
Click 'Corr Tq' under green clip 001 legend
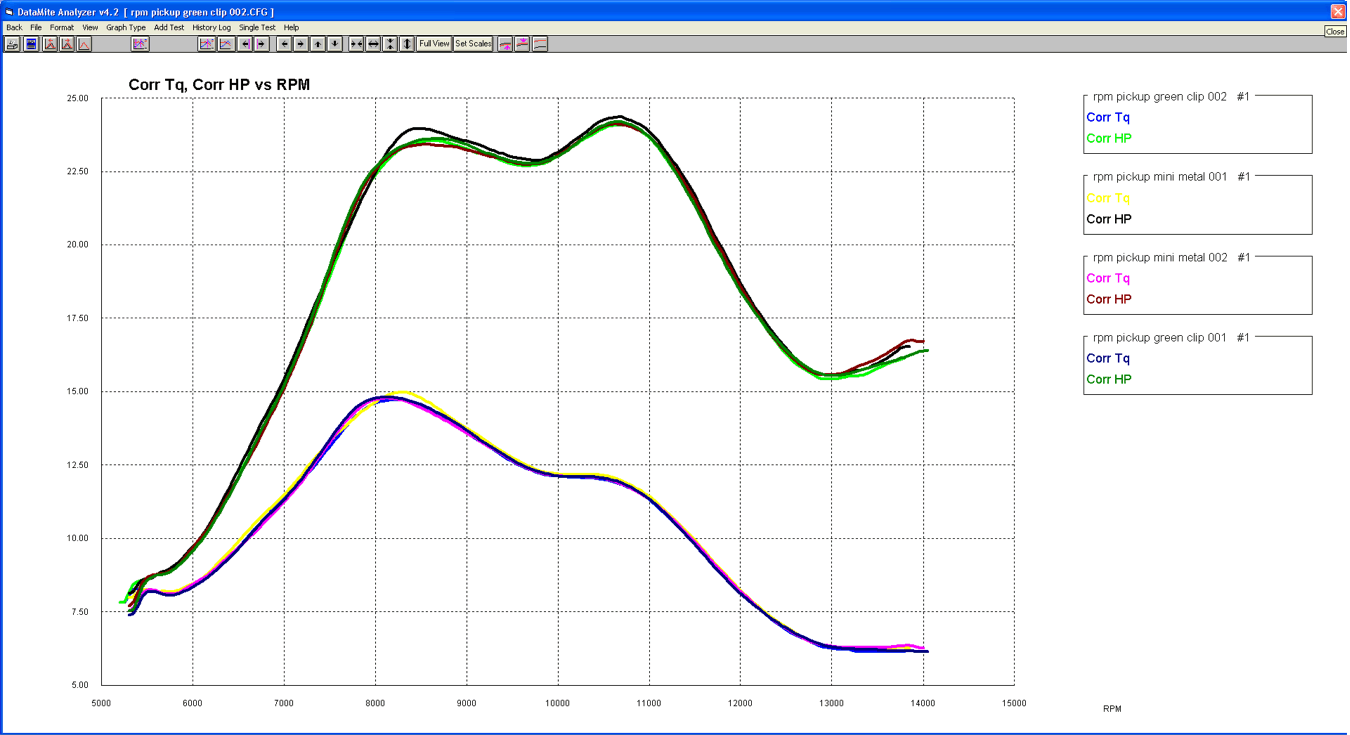pos(1108,358)
